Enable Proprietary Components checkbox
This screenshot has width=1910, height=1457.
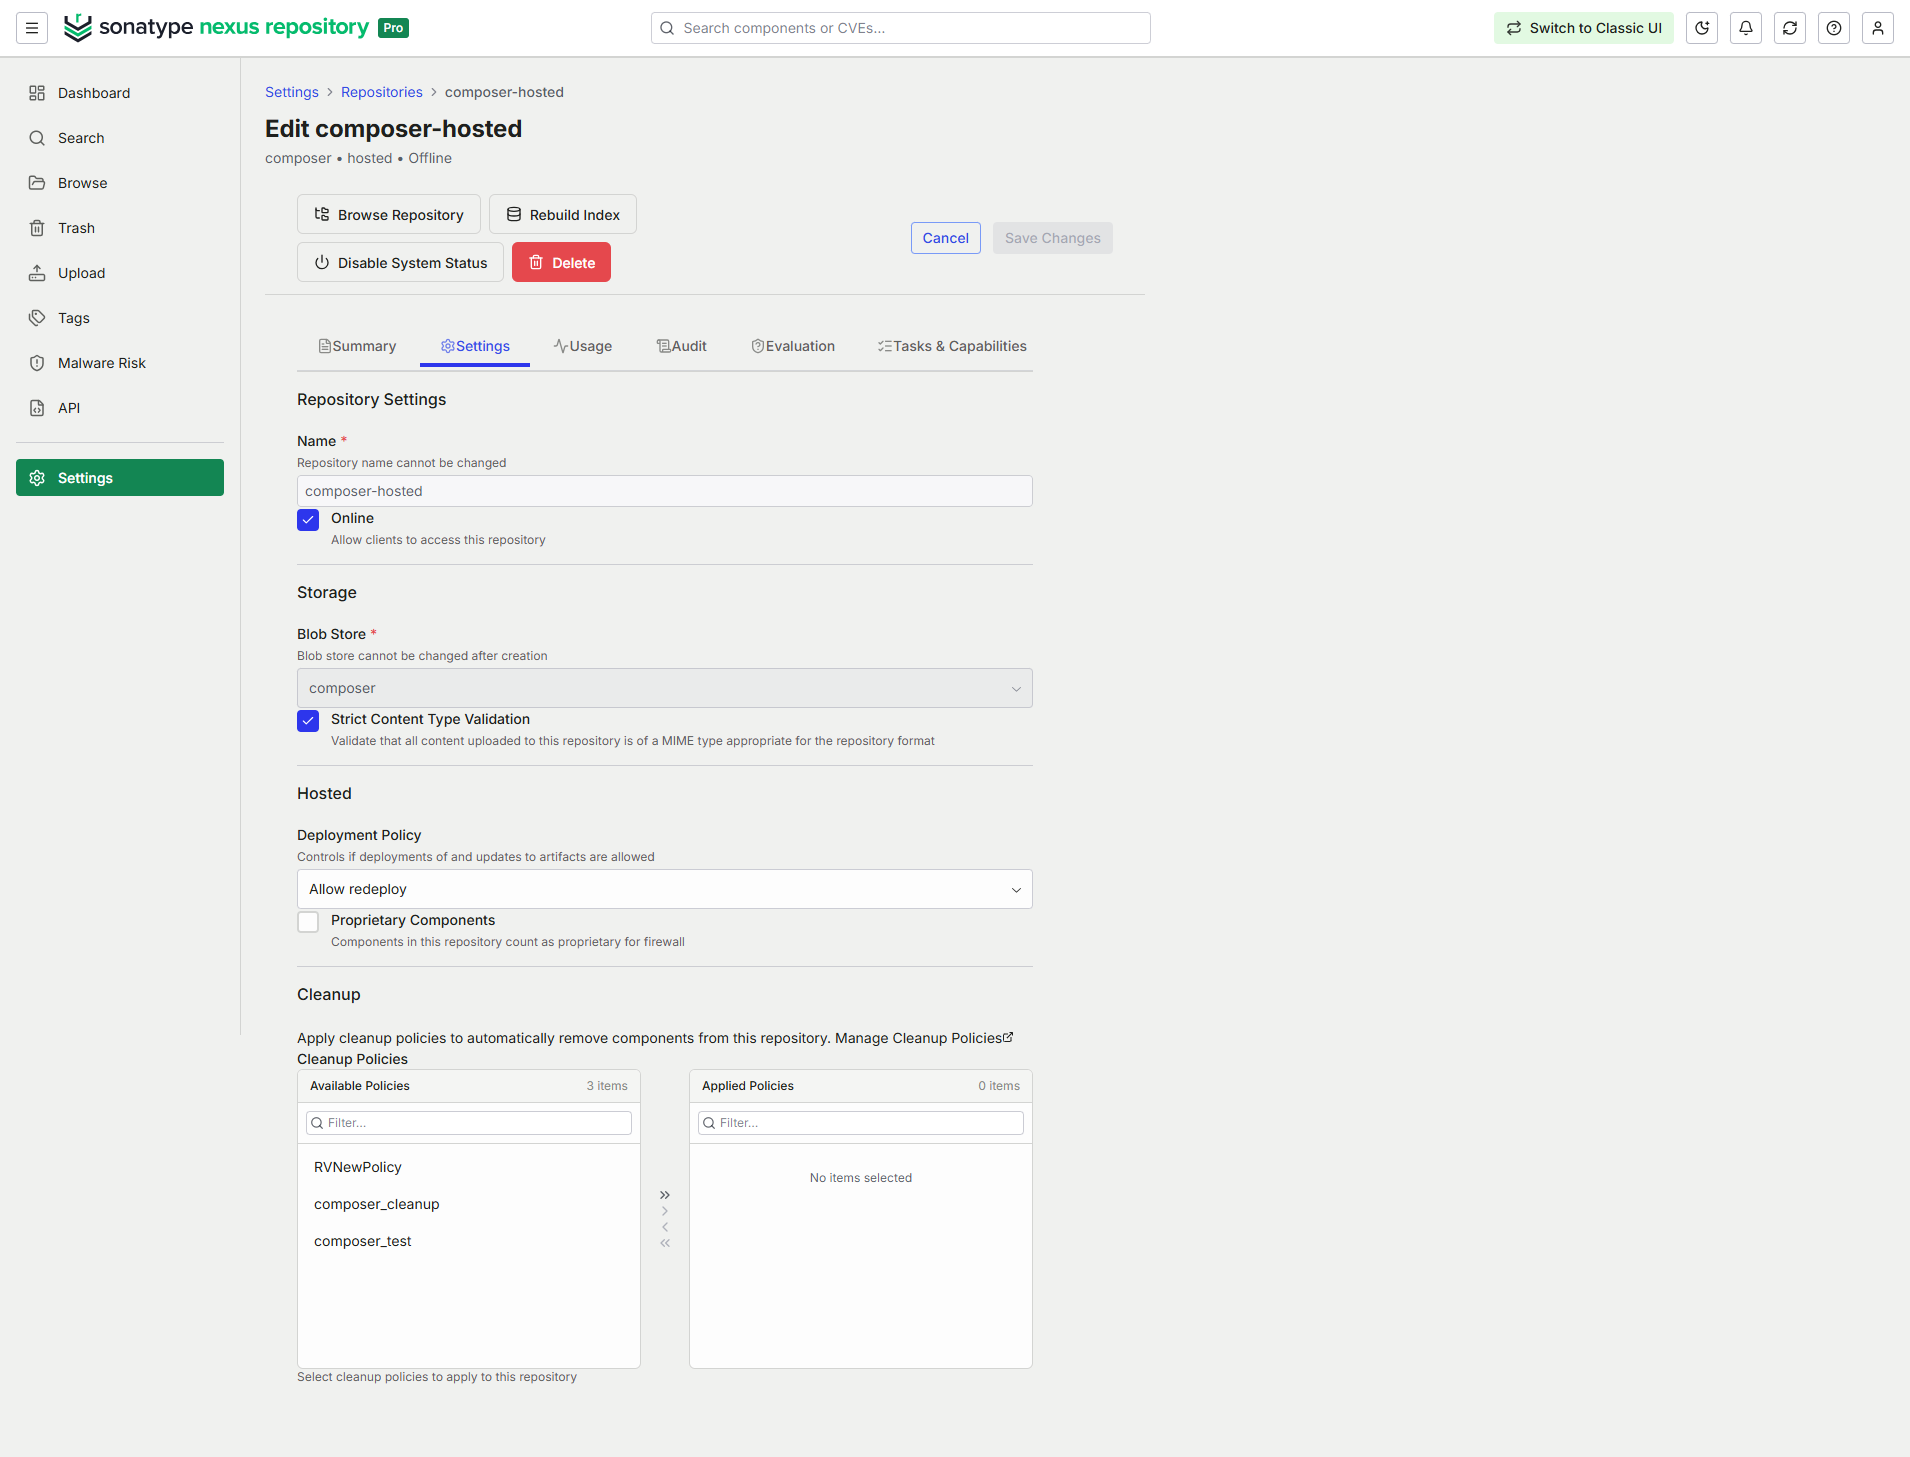click(x=308, y=922)
